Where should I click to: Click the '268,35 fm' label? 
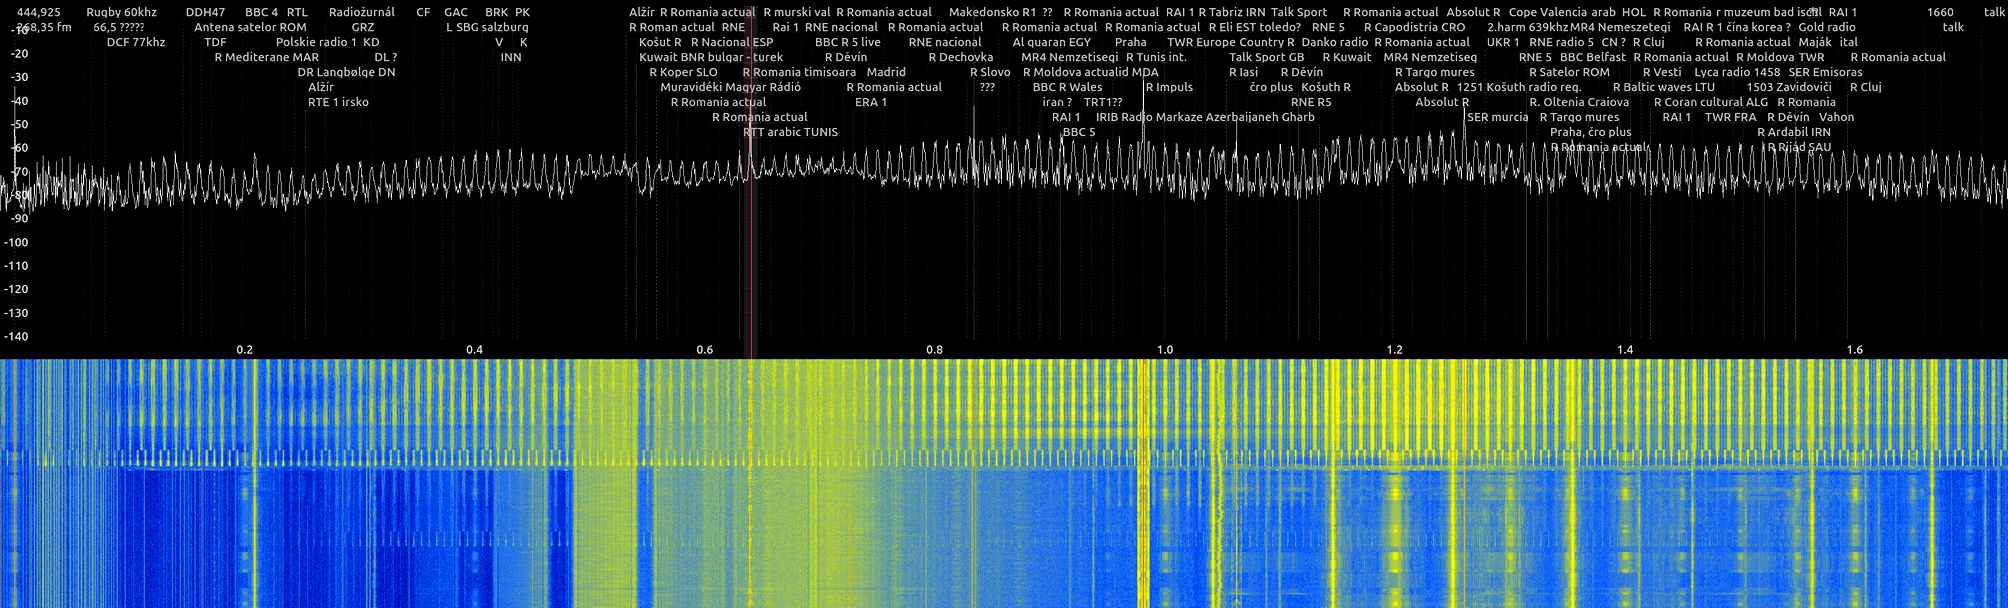(x=45, y=27)
